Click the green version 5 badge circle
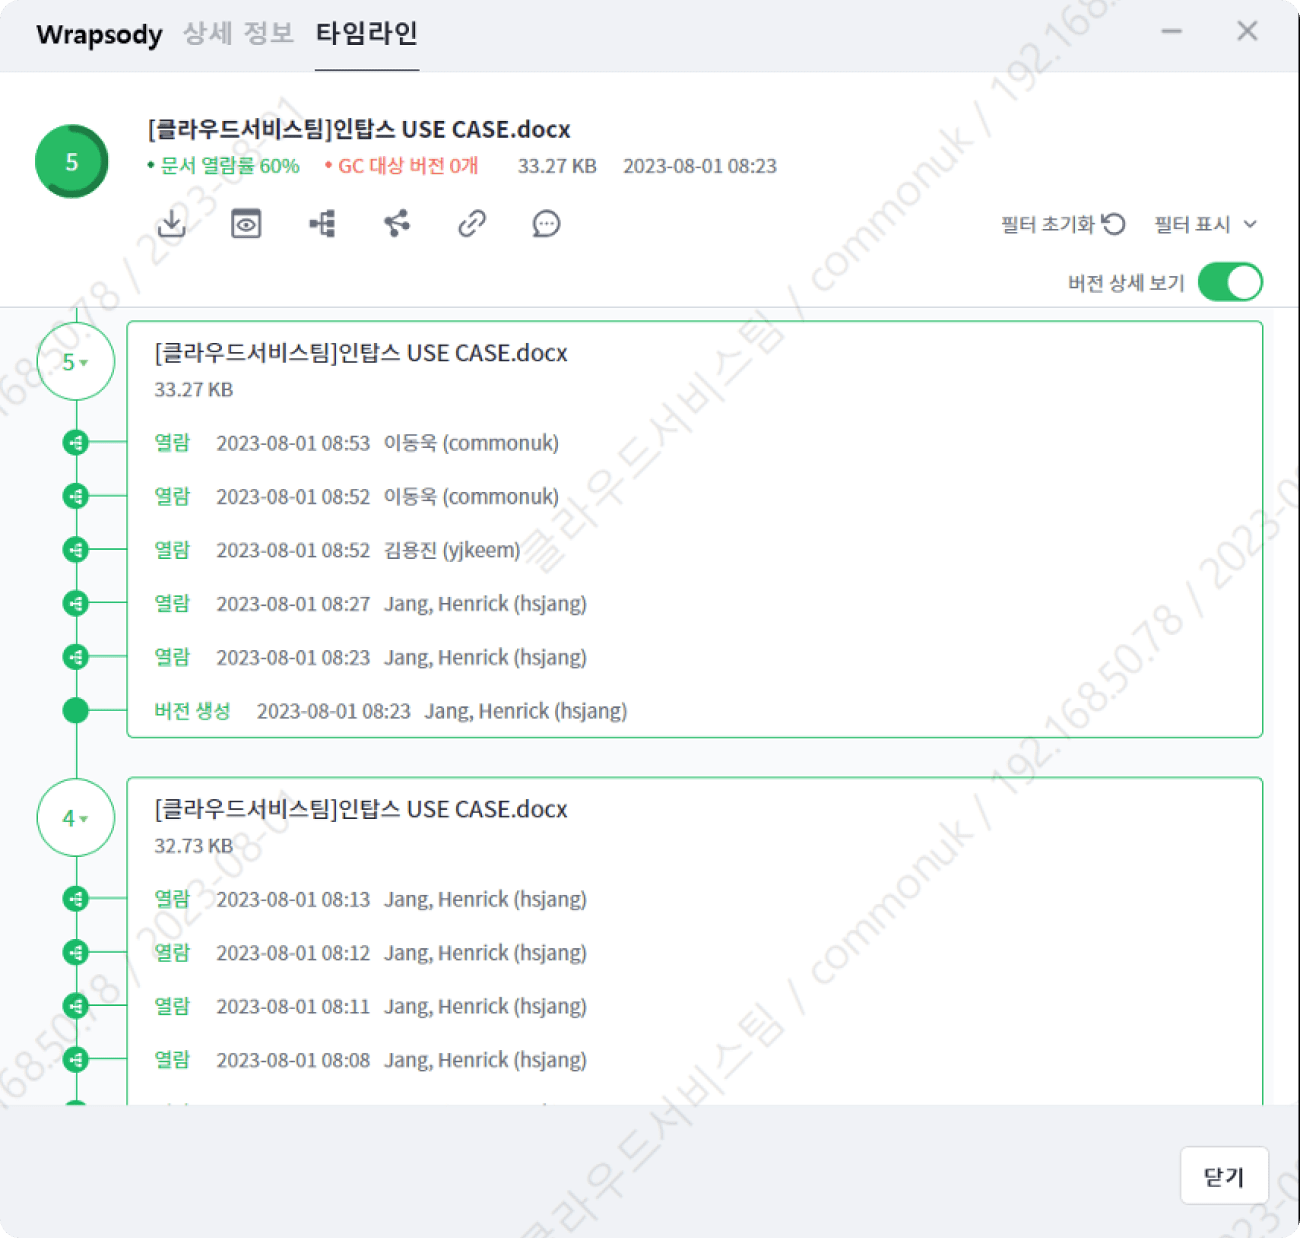This screenshot has width=1300, height=1238. click(x=71, y=162)
